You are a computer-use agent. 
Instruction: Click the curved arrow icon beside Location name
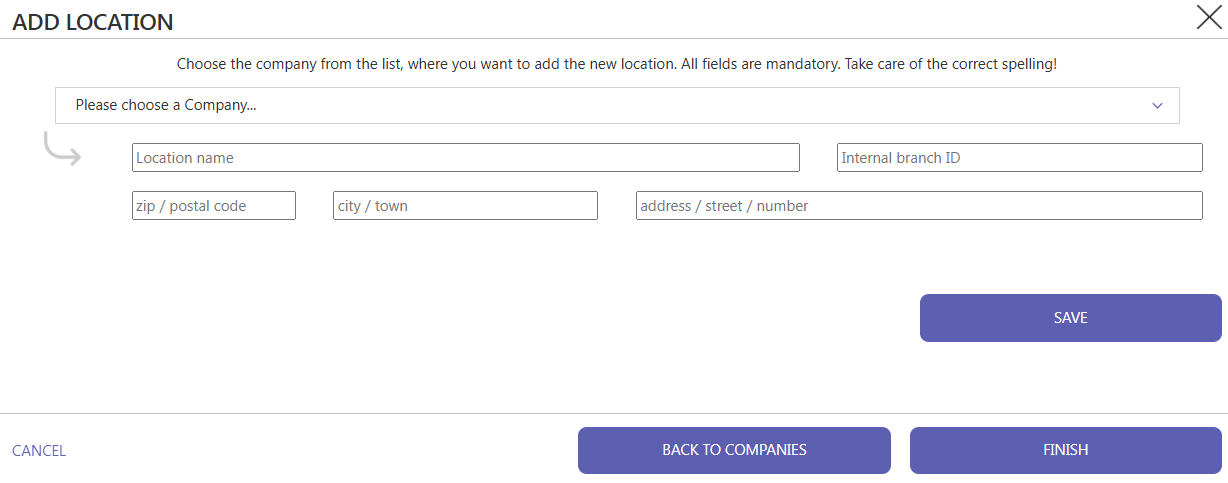coord(62,149)
